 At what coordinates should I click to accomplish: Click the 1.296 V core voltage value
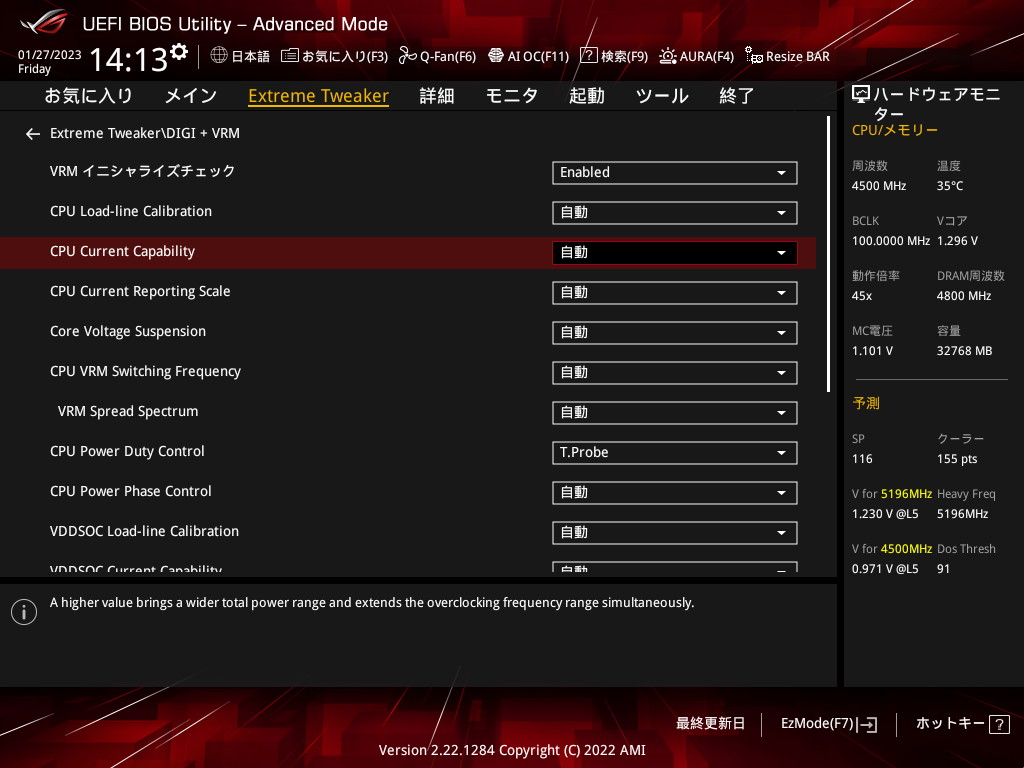point(957,241)
